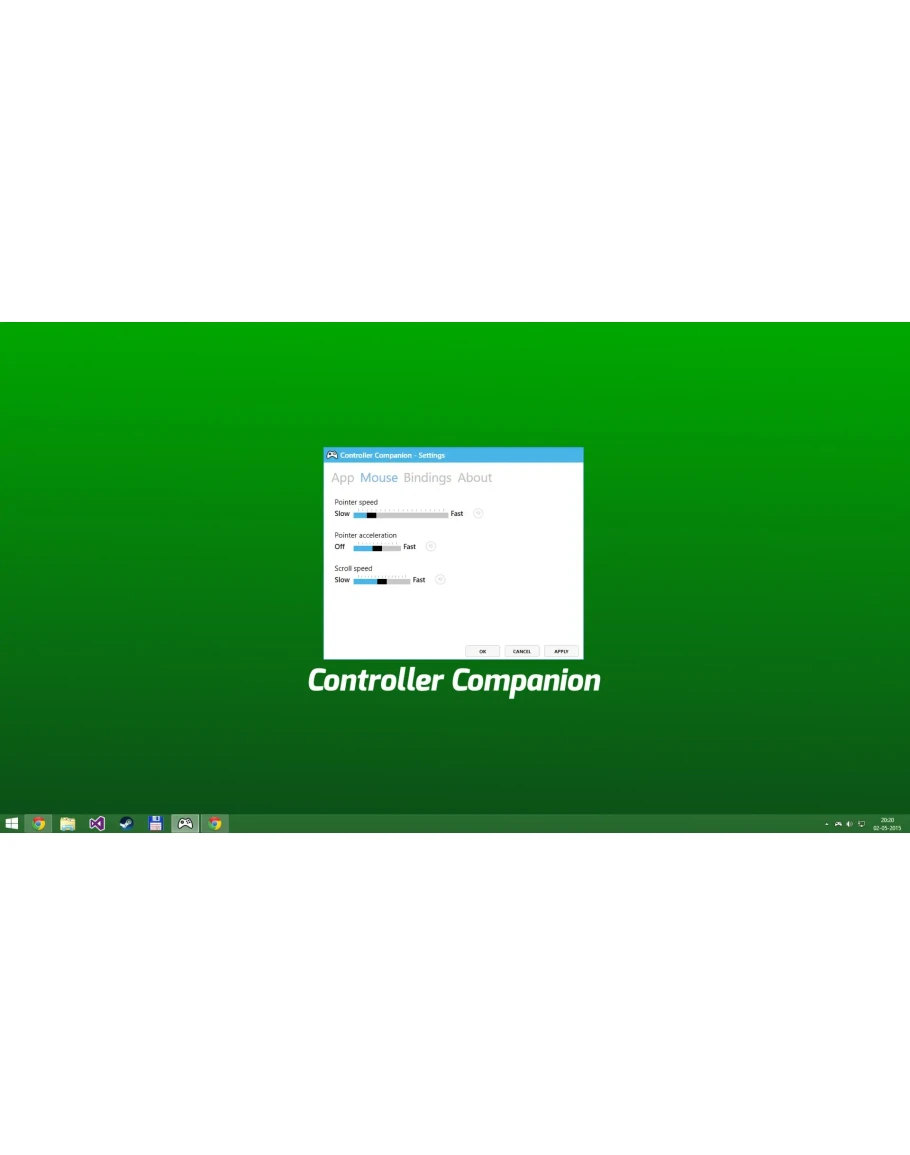Image resolution: width=910 pixels, height=1155 pixels.
Task: Show hidden system tray icons
Action: [827, 824]
